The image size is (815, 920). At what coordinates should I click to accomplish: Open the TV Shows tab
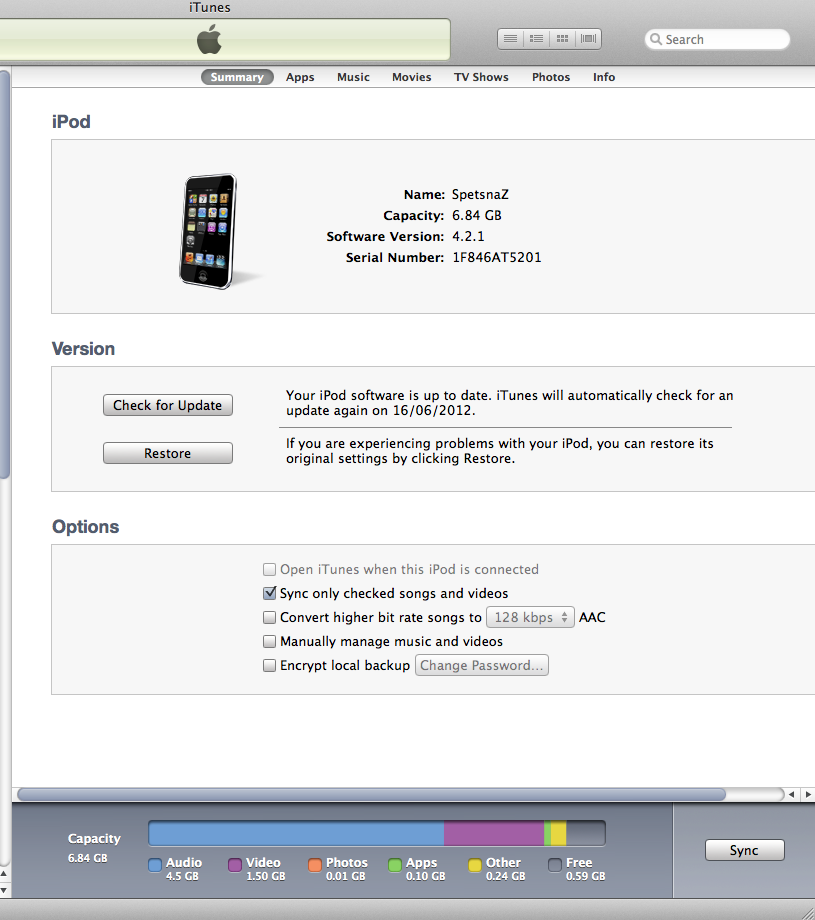pyautogui.click(x=481, y=77)
